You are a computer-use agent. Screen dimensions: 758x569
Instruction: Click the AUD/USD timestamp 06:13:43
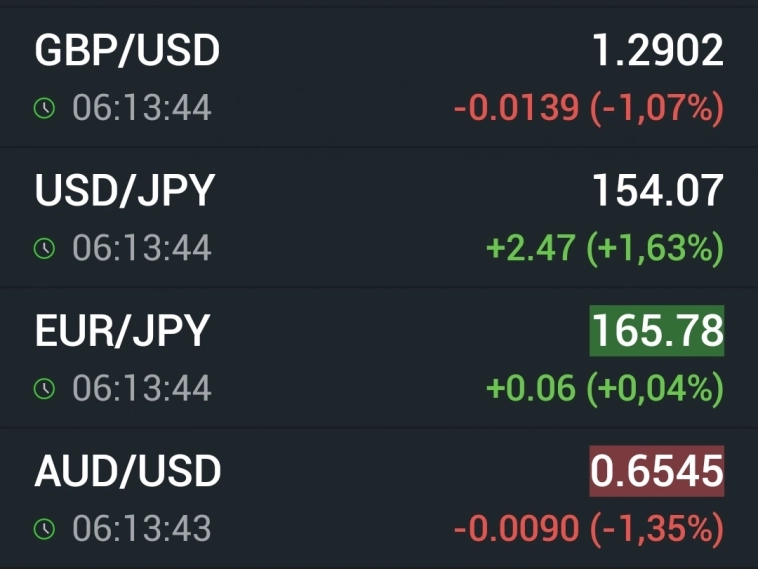(x=142, y=528)
